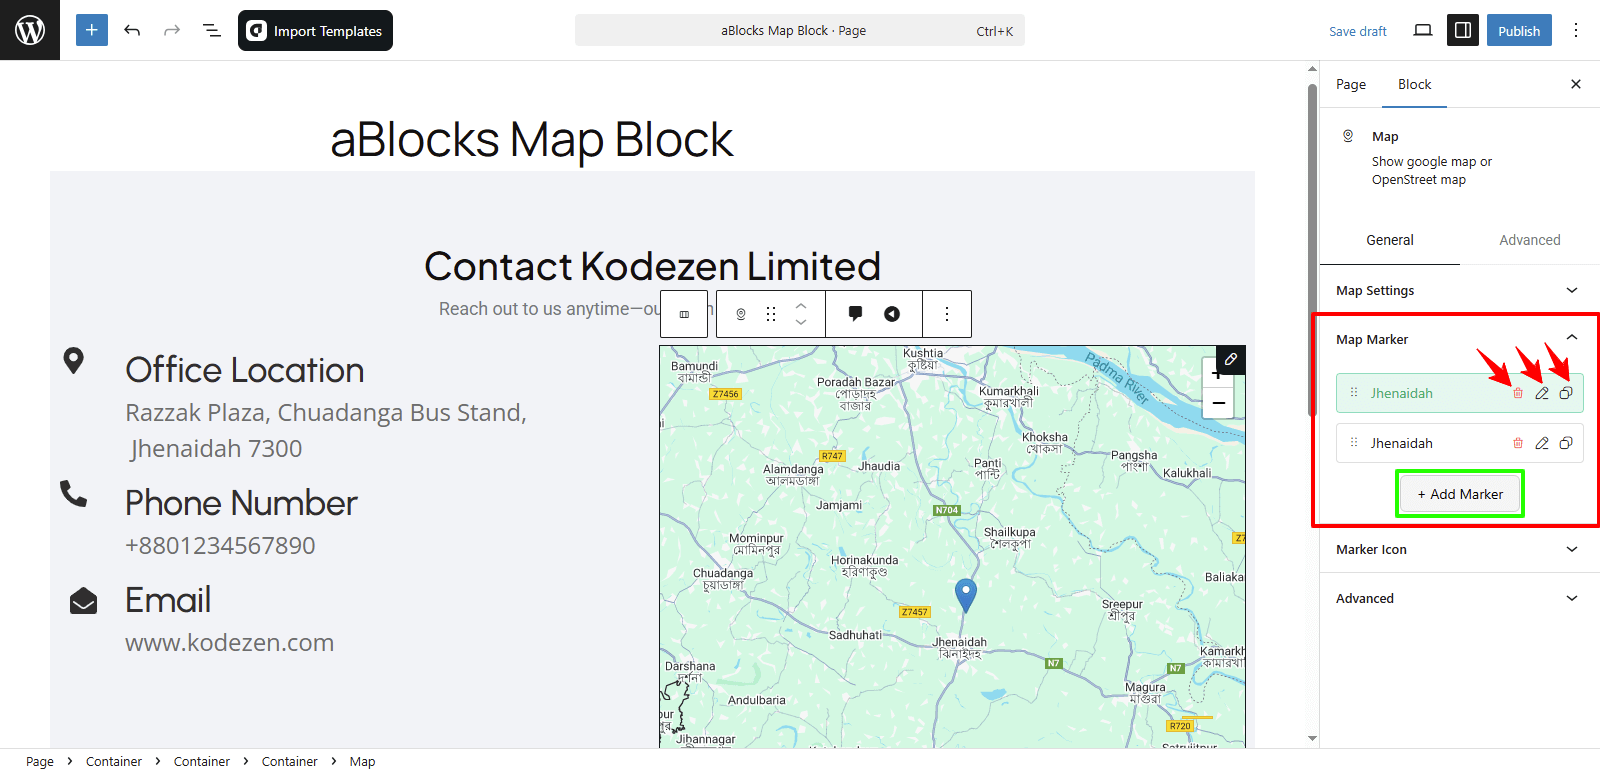Grab the first Jhenaidah marker drag handle
1600x773 pixels.
1354,393
